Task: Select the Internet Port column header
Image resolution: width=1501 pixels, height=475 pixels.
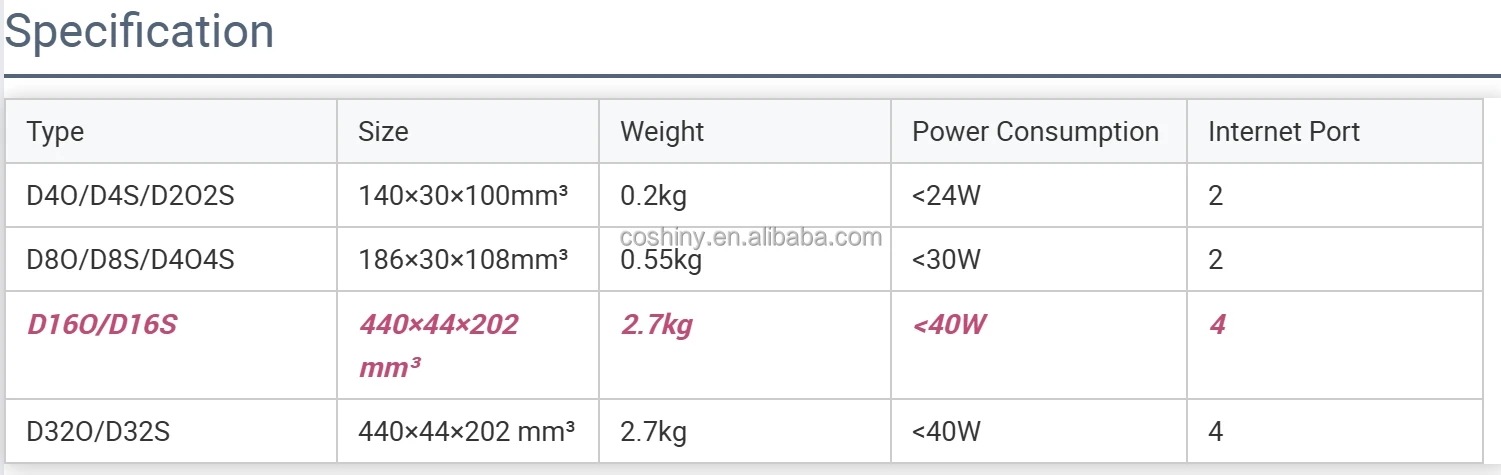Action: tap(1284, 132)
